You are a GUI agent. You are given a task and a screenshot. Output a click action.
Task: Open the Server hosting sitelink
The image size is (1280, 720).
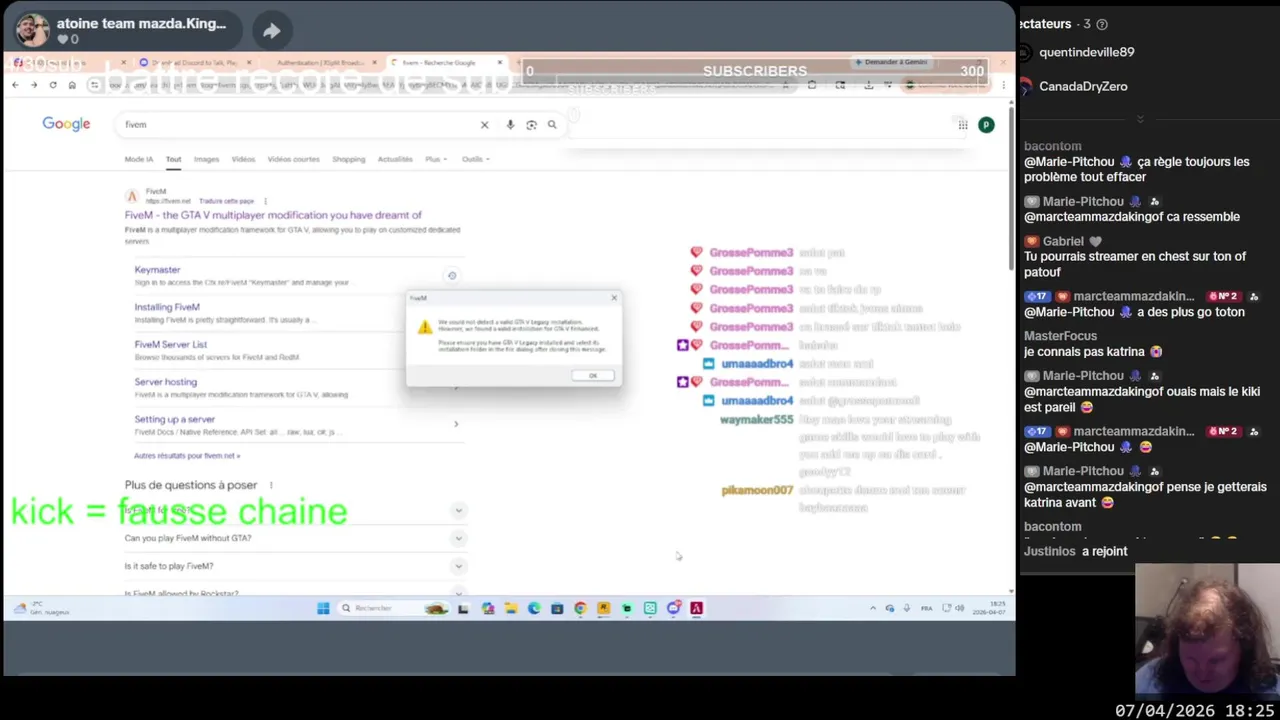click(166, 382)
